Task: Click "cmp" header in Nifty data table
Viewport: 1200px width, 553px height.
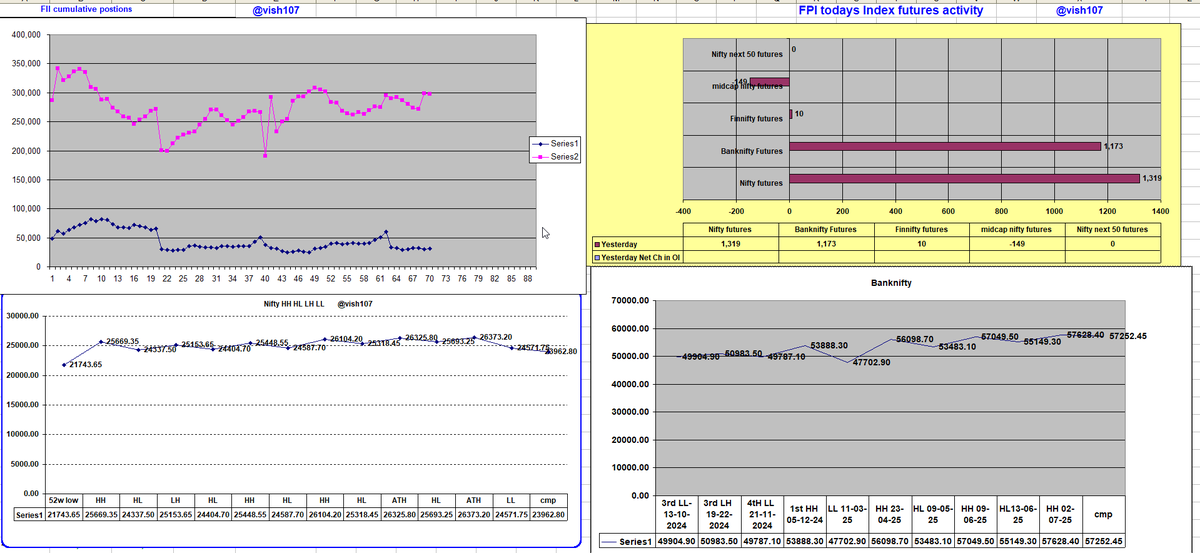Action: pyautogui.click(x=548, y=498)
